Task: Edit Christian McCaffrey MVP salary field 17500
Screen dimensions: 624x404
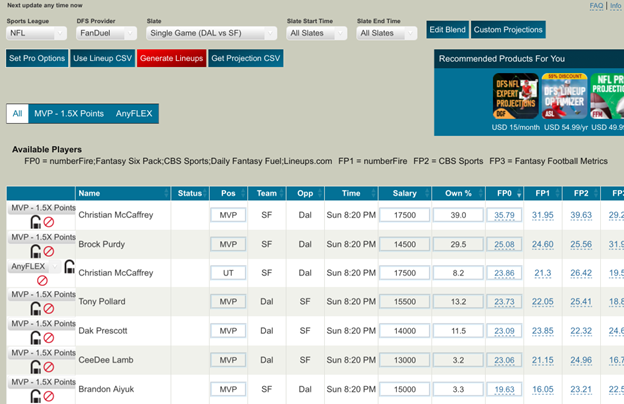Action: pyautogui.click(x=404, y=215)
